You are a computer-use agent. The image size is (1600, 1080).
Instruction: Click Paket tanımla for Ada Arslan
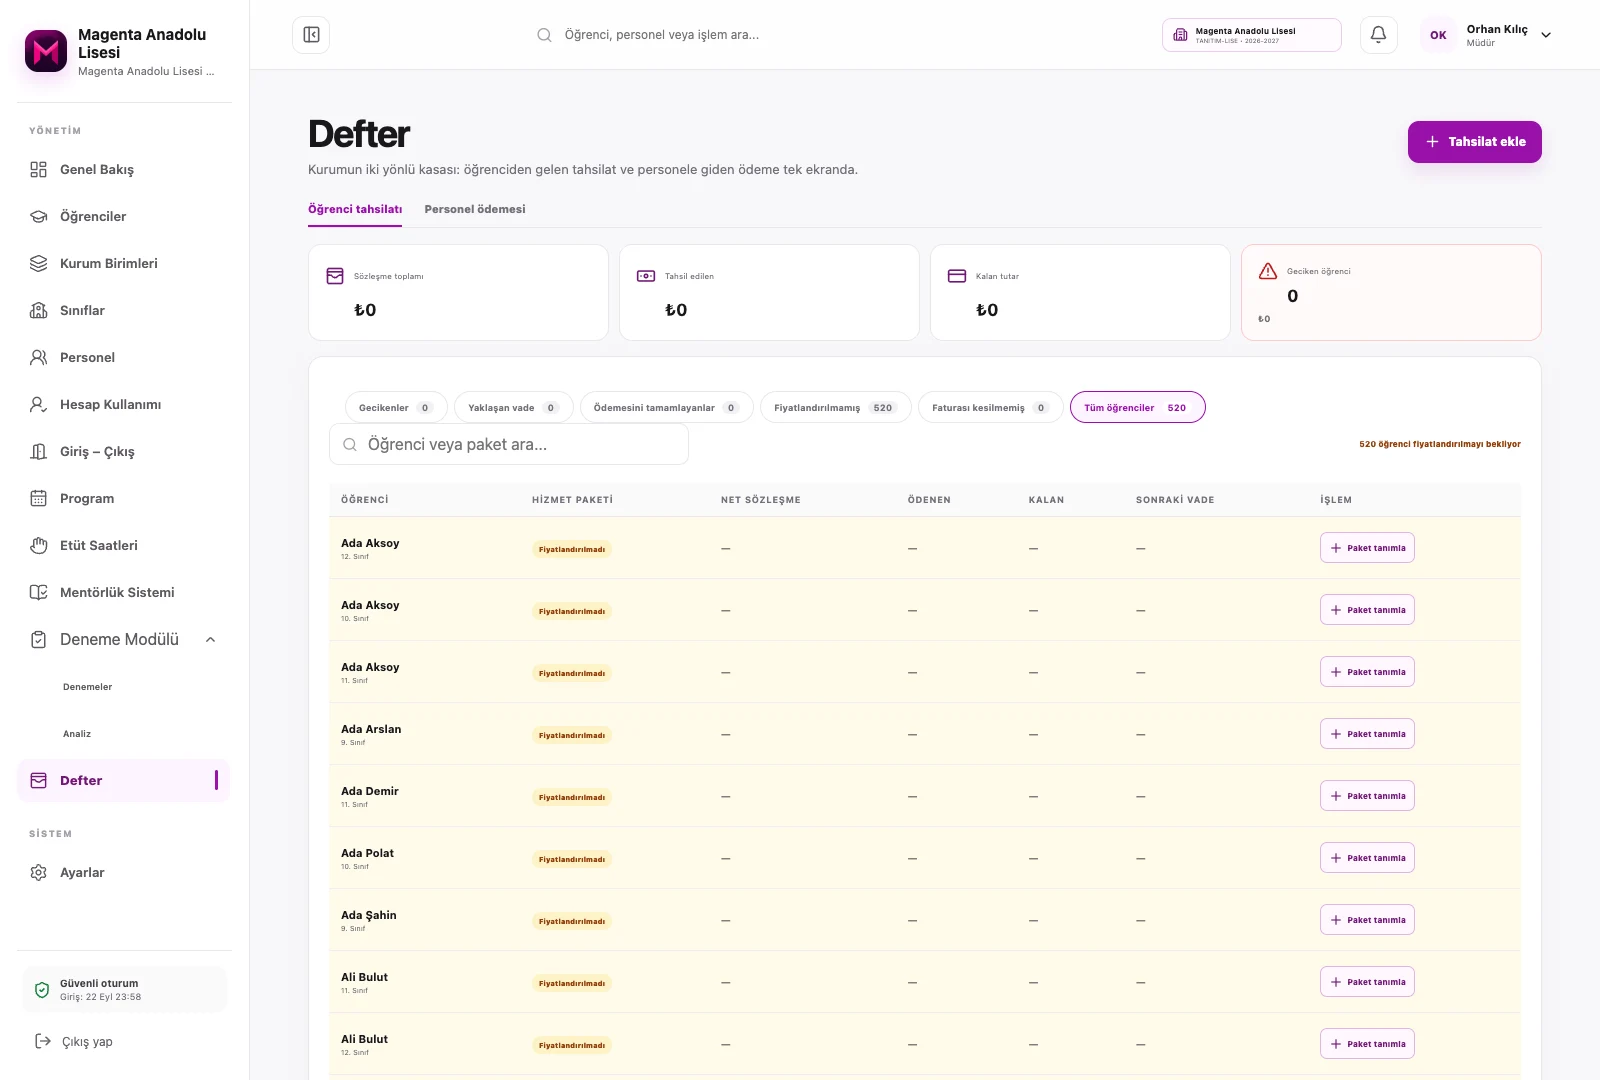point(1367,734)
